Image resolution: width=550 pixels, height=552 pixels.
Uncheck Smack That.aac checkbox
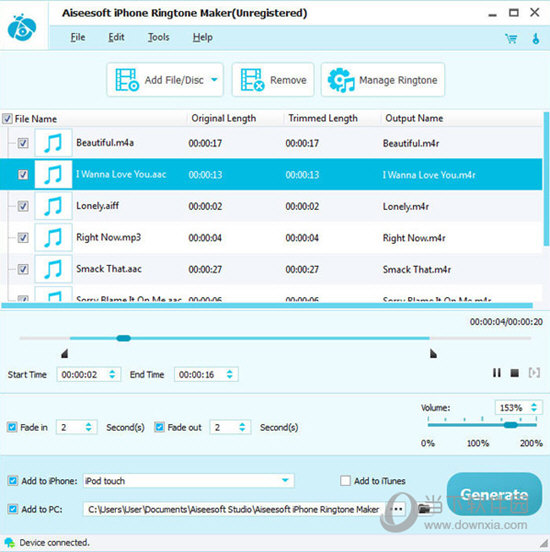pos(23,269)
